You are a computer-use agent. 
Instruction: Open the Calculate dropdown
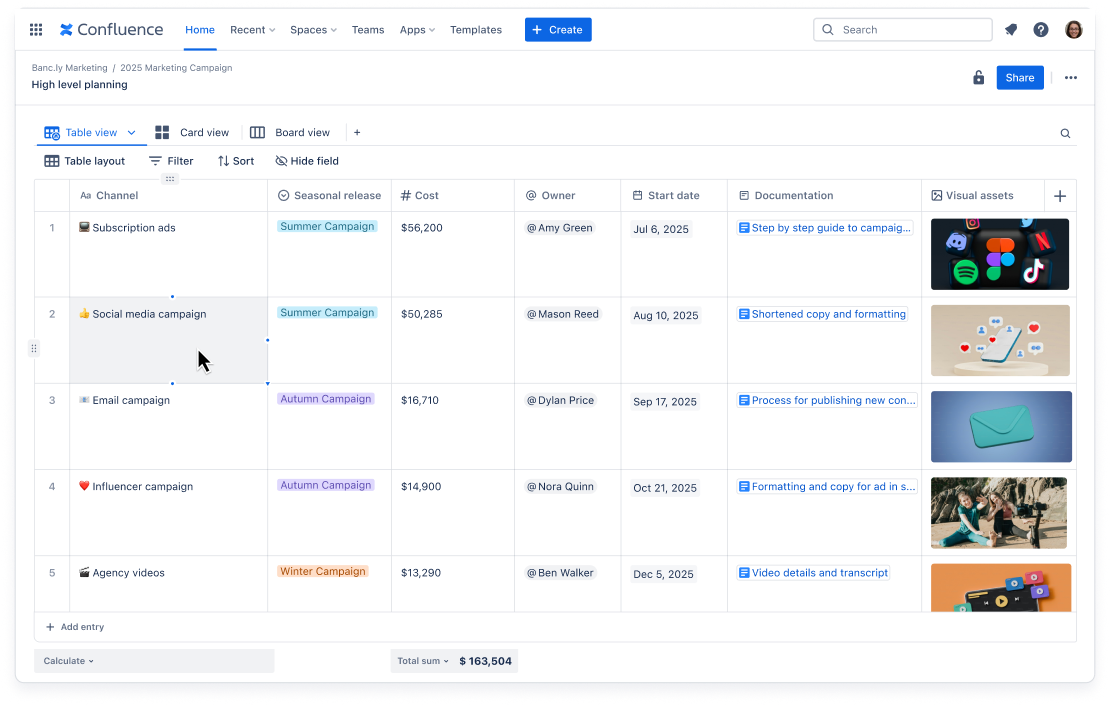click(x=69, y=661)
